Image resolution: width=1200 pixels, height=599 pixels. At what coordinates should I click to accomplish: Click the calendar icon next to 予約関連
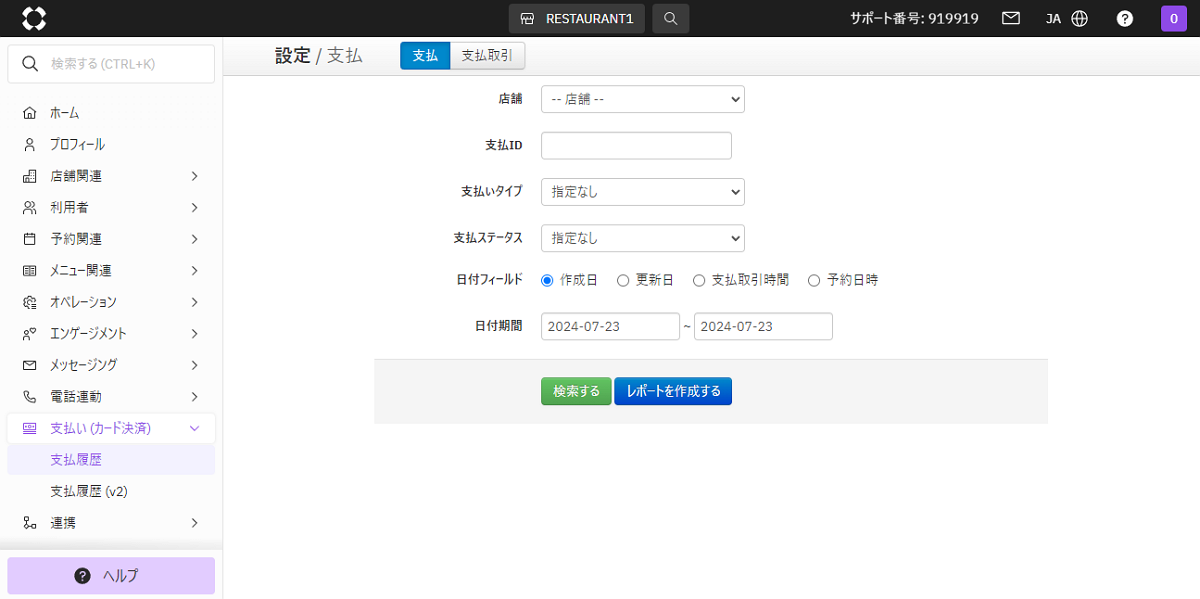pos(29,239)
